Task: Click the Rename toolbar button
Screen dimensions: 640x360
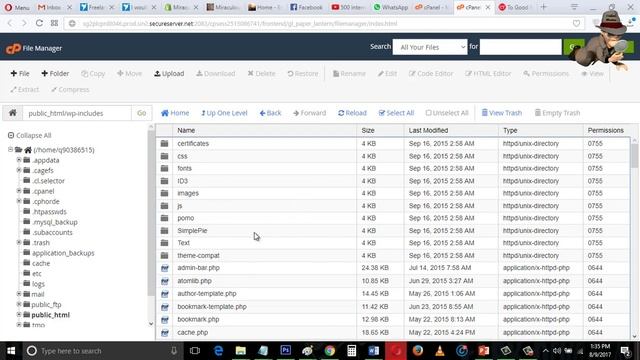Action: click(349, 73)
